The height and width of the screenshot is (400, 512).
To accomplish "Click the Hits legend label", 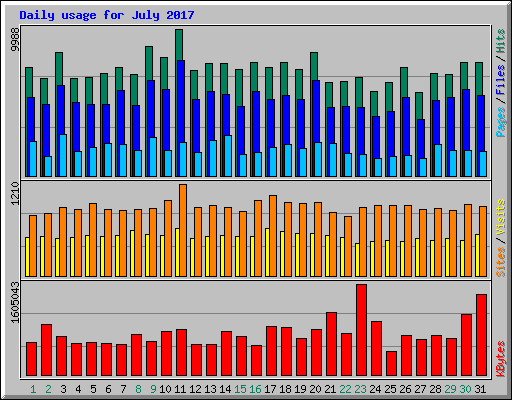I will tap(501, 41).
